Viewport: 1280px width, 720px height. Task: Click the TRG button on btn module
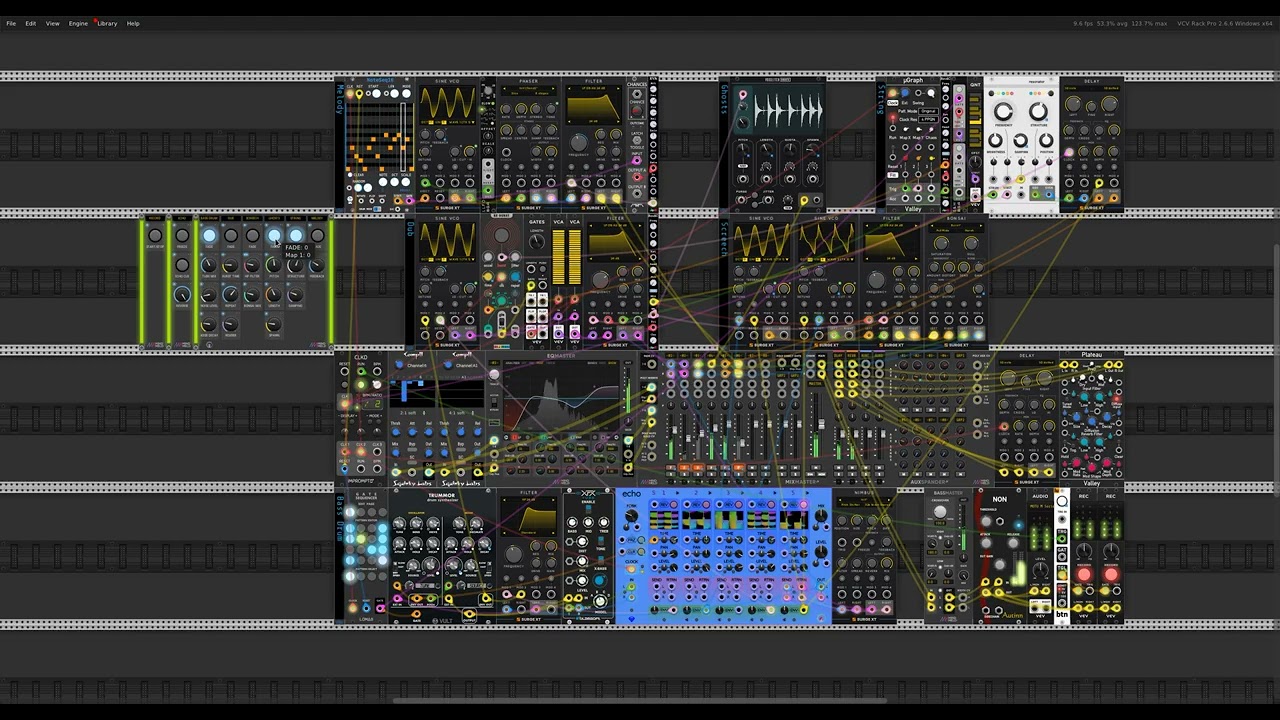(x=1062, y=536)
